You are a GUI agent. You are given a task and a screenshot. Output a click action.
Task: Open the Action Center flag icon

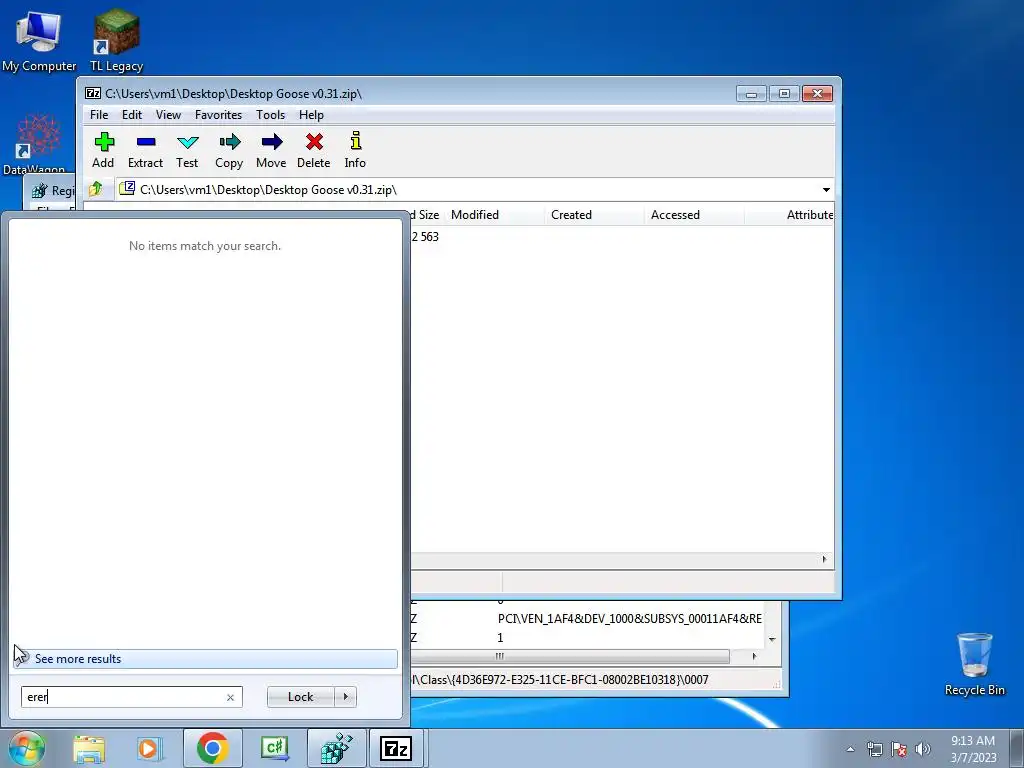899,749
